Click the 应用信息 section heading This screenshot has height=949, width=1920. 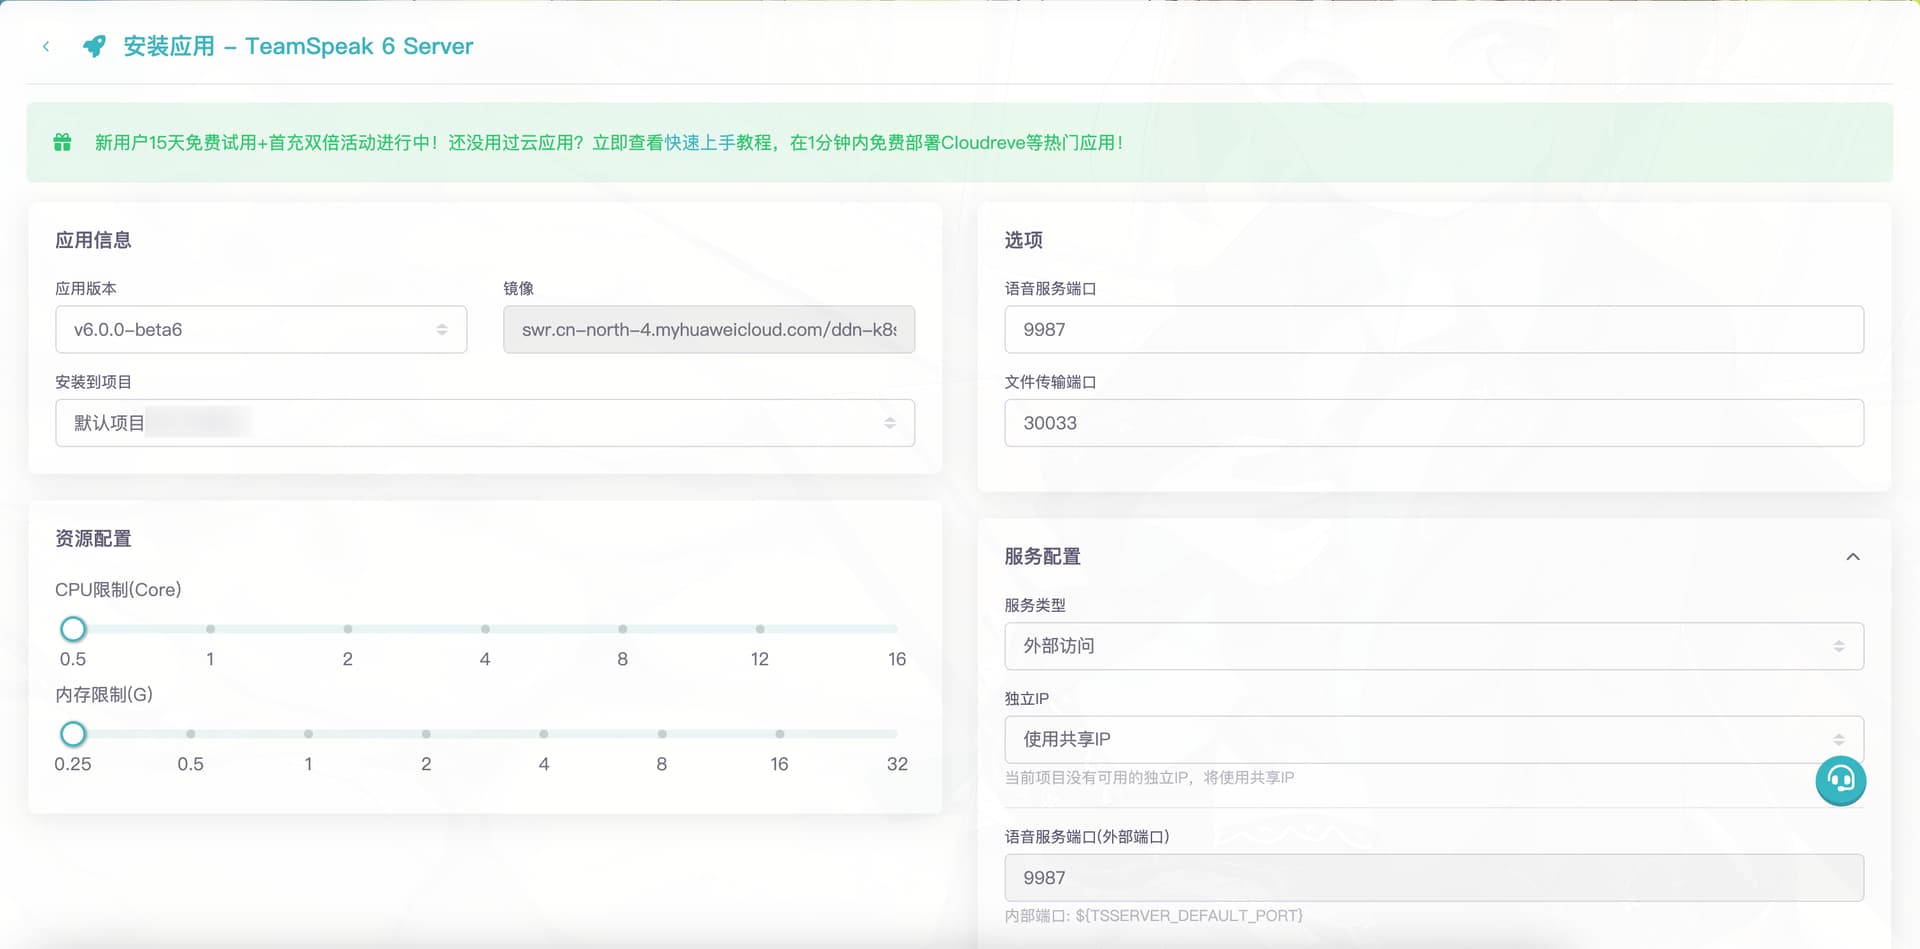[x=93, y=240]
